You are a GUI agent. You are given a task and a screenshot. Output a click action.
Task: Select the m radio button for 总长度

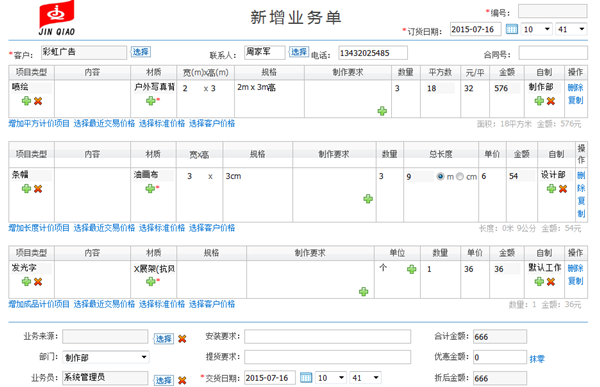point(440,176)
